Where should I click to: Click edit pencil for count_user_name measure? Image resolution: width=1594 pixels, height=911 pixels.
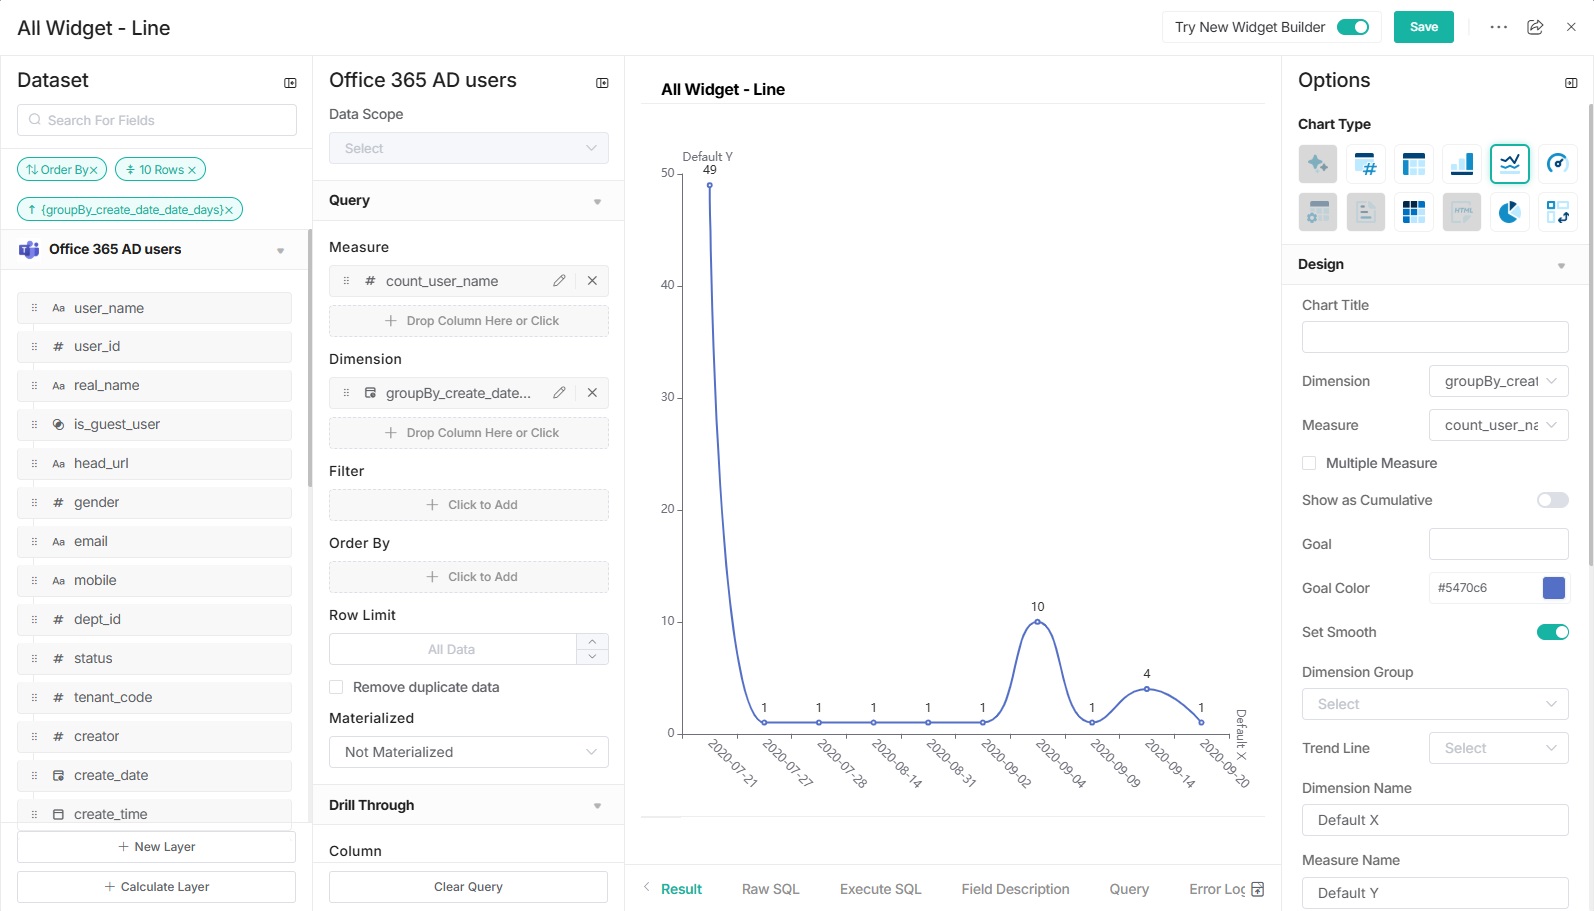[559, 281]
